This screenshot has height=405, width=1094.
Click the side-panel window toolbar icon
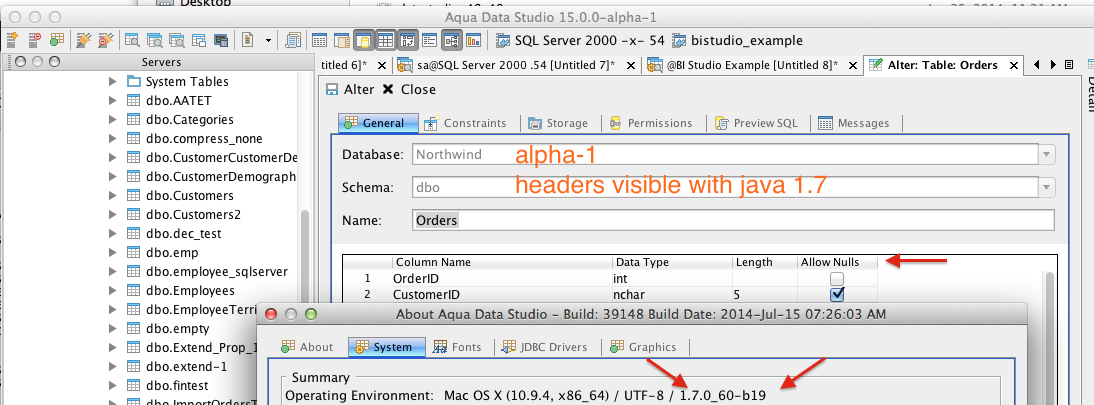click(x=341, y=40)
